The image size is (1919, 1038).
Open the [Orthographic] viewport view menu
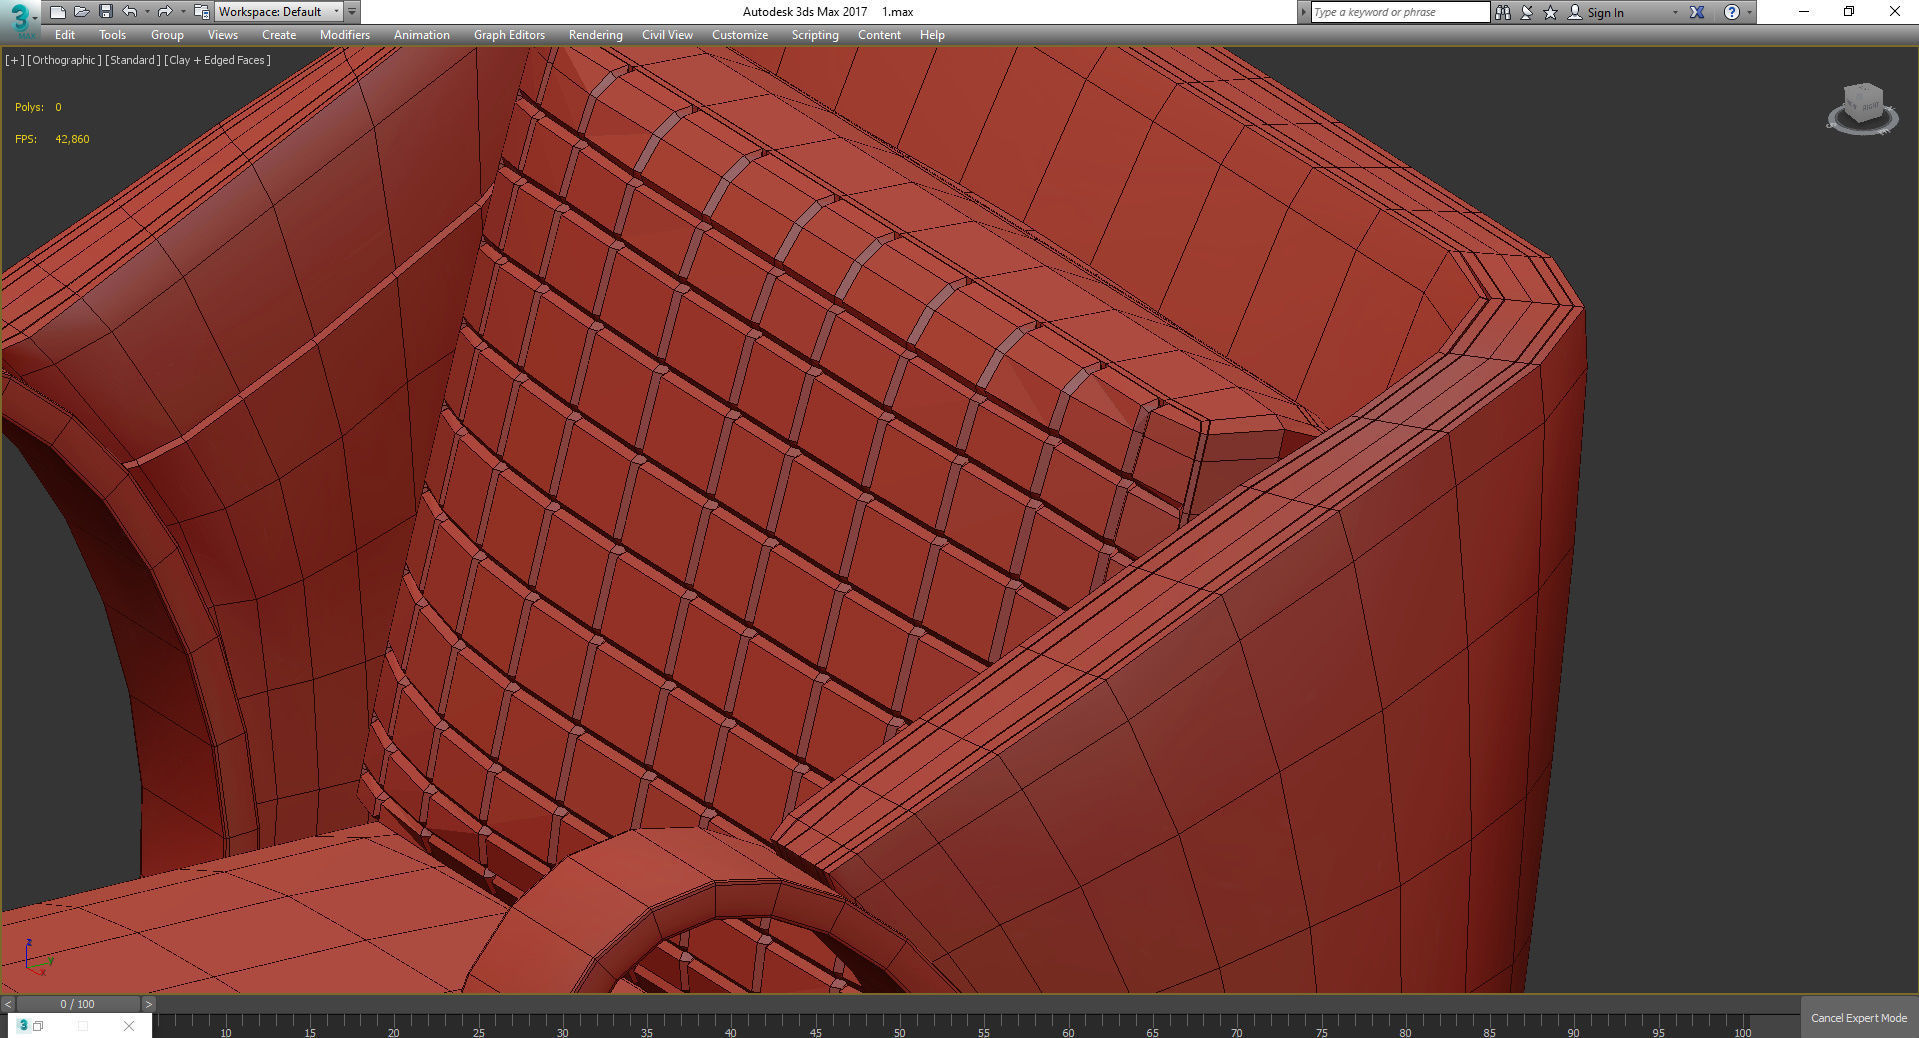[x=64, y=60]
